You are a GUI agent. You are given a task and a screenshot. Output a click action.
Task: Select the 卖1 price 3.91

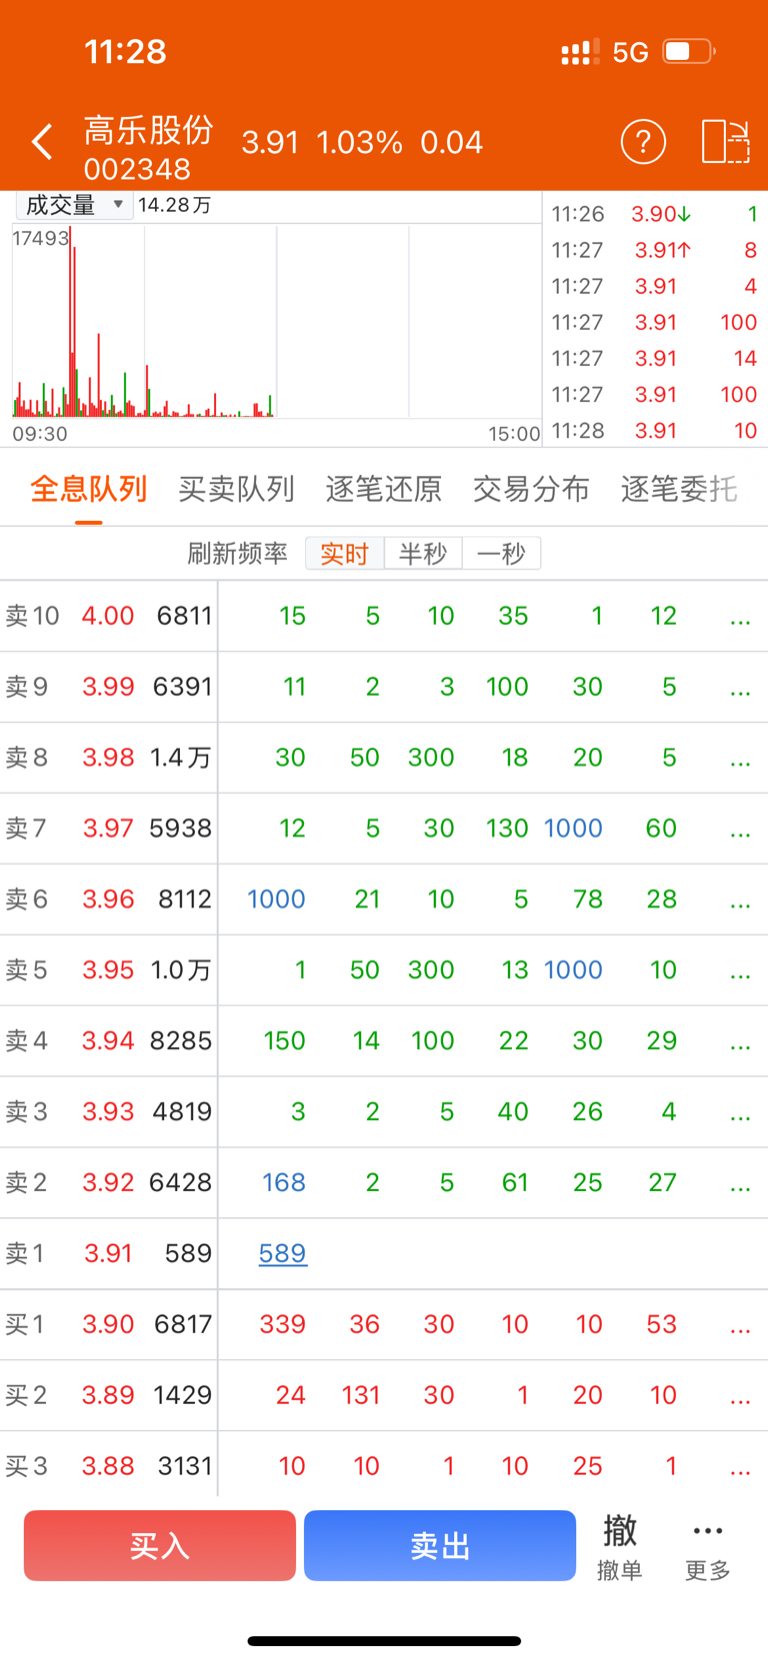pyautogui.click(x=108, y=1254)
